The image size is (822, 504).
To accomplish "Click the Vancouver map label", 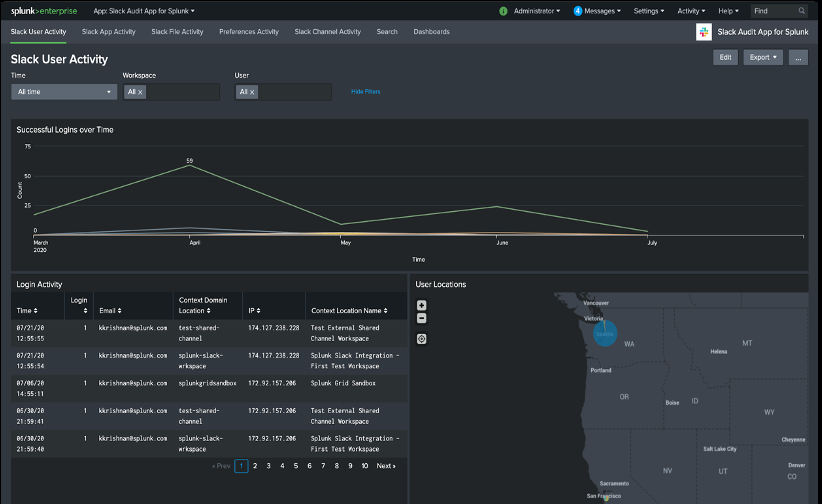I will tap(596, 303).
